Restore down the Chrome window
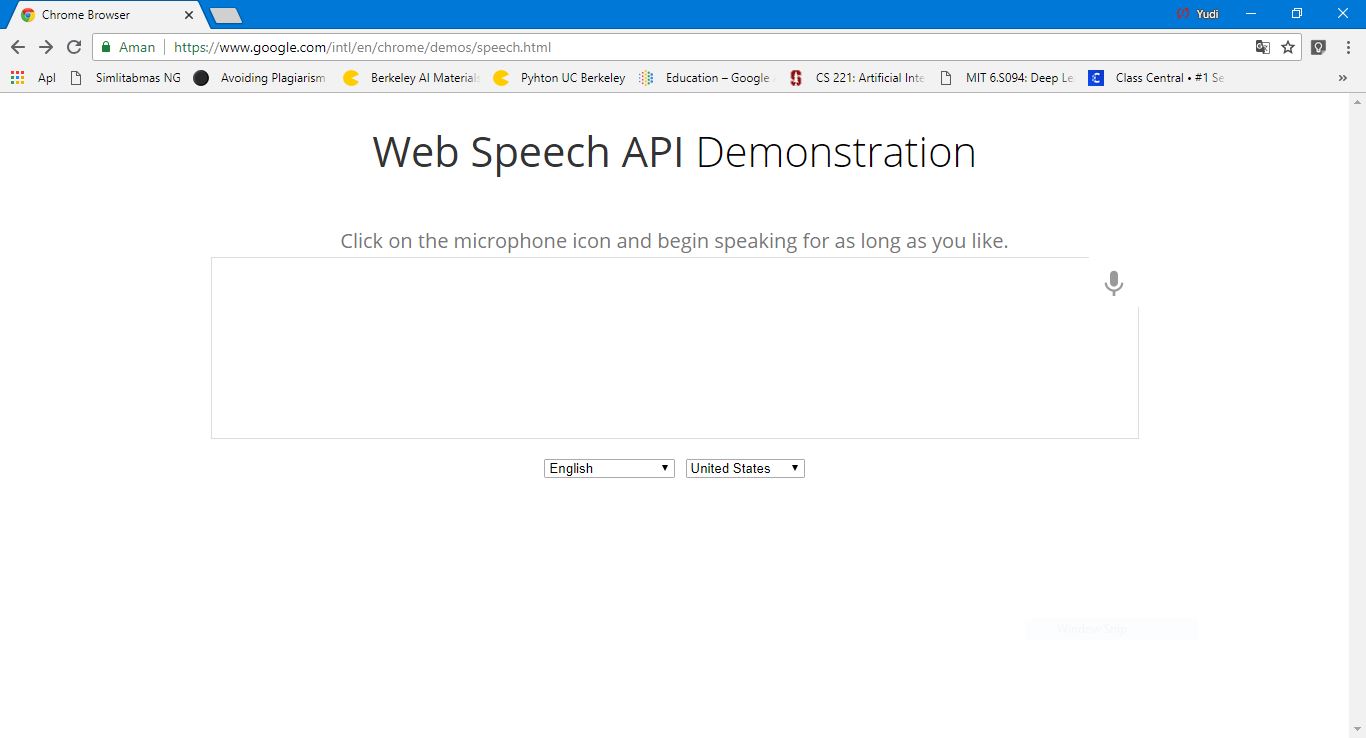 click(1297, 14)
